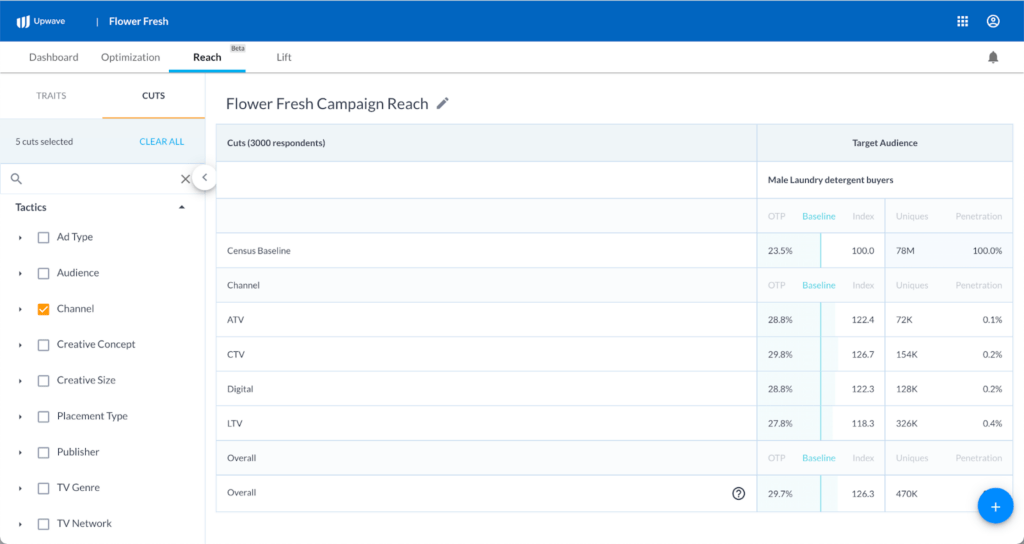Open the Optimization tab
This screenshot has height=544, width=1024.
[x=130, y=57]
